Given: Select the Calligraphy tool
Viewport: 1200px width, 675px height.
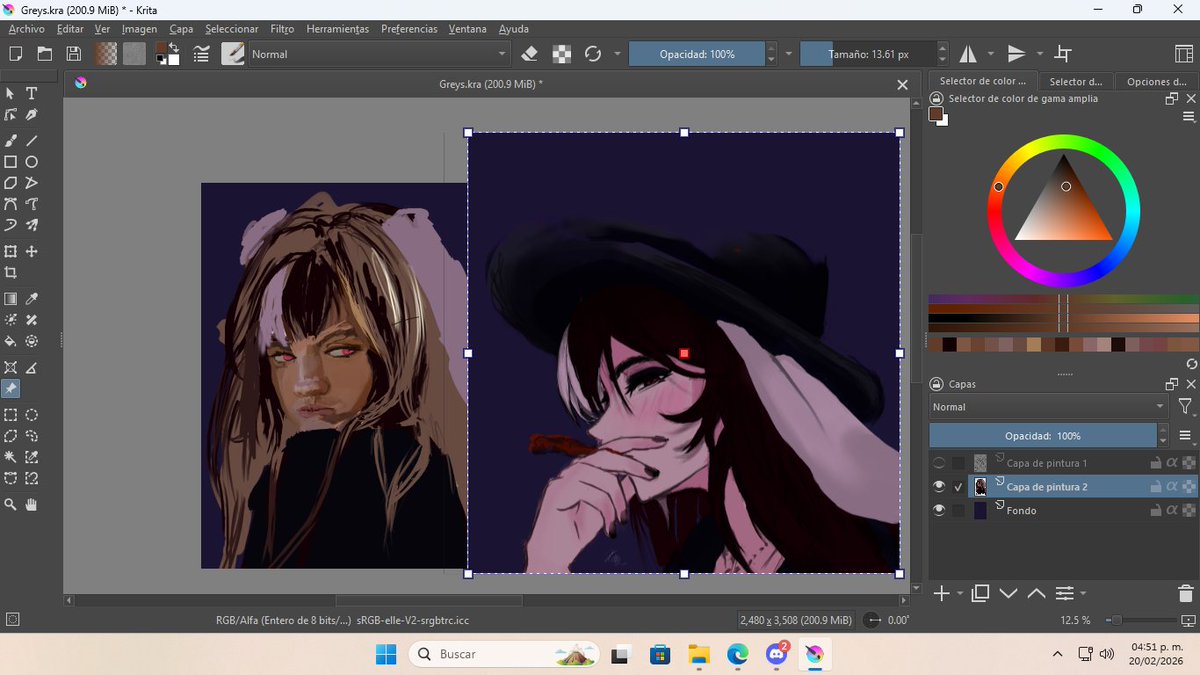Looking at the screenshot, I should (x=31, y=115).
